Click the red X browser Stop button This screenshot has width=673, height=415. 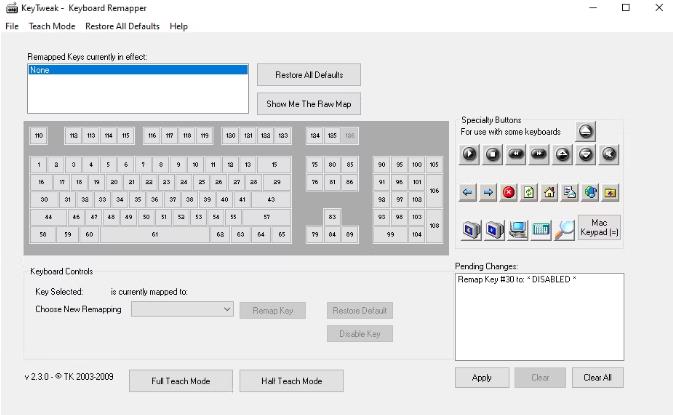coord(509,193)
